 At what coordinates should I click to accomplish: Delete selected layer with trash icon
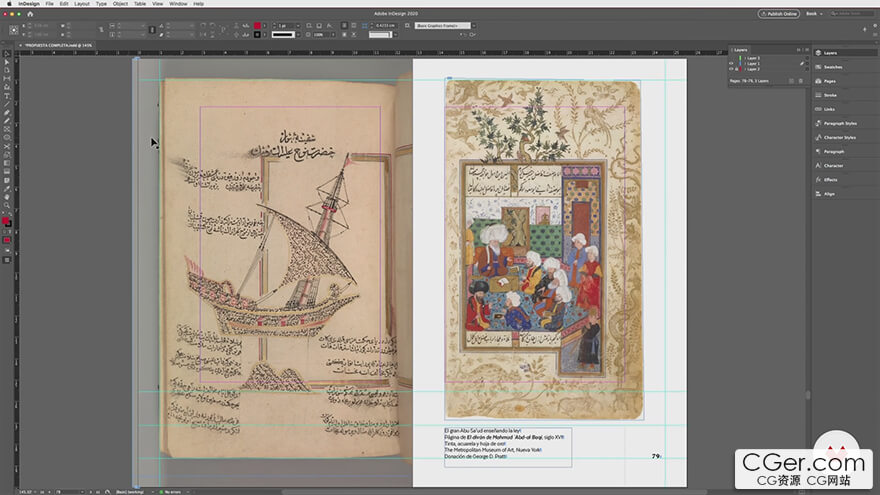click(801, 81)
